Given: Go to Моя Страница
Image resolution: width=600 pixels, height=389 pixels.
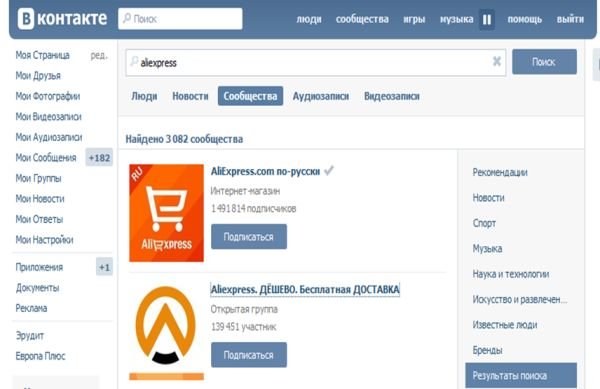Looking at the screenshot, I should tap(42, 55).
